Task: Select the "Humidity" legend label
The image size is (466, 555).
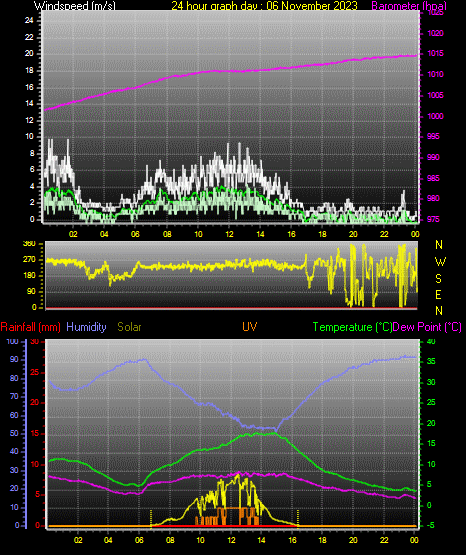Action: point(86,327)
